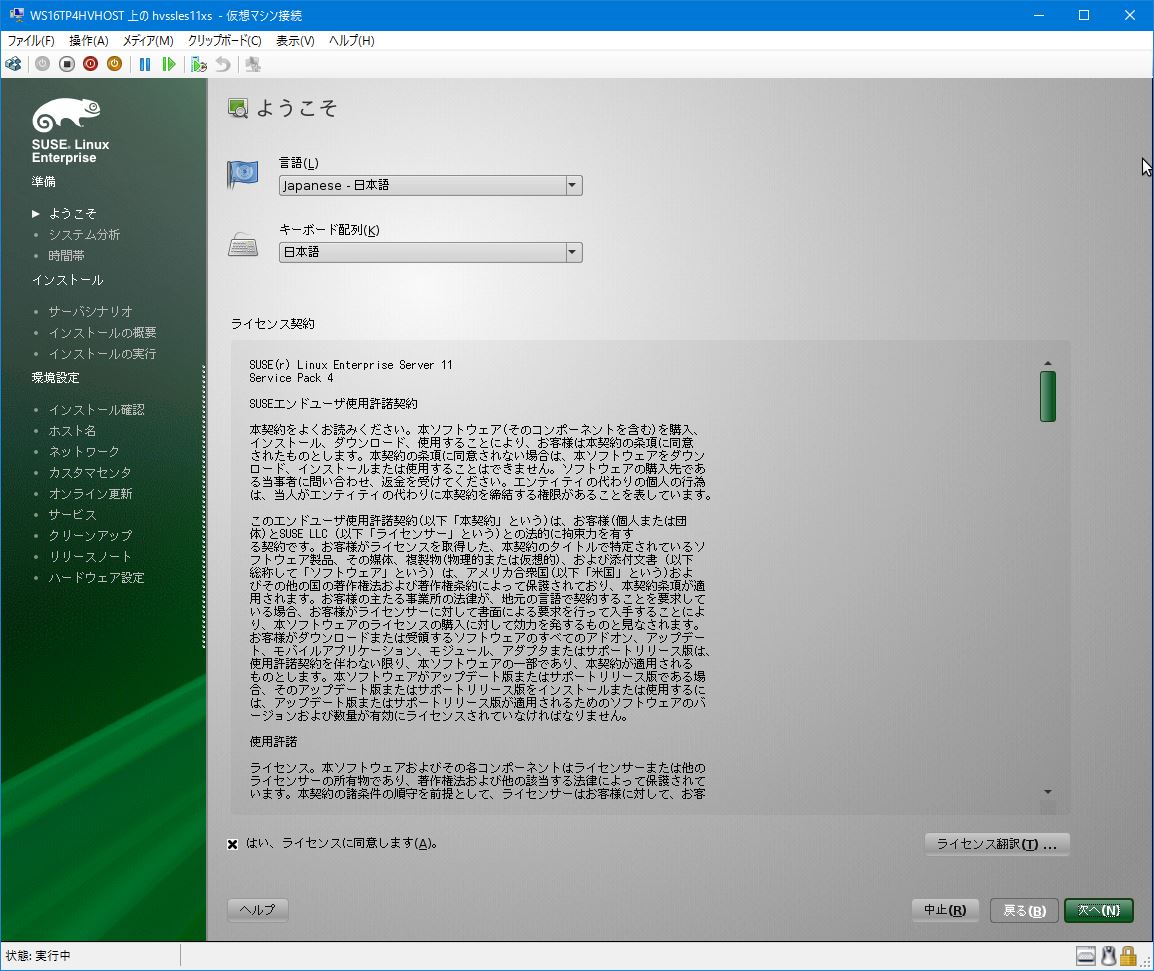The height and width of the screenshot is (971, 1154).
Task: Click the green license scrollbar thumb
Action: [1048, 397]
